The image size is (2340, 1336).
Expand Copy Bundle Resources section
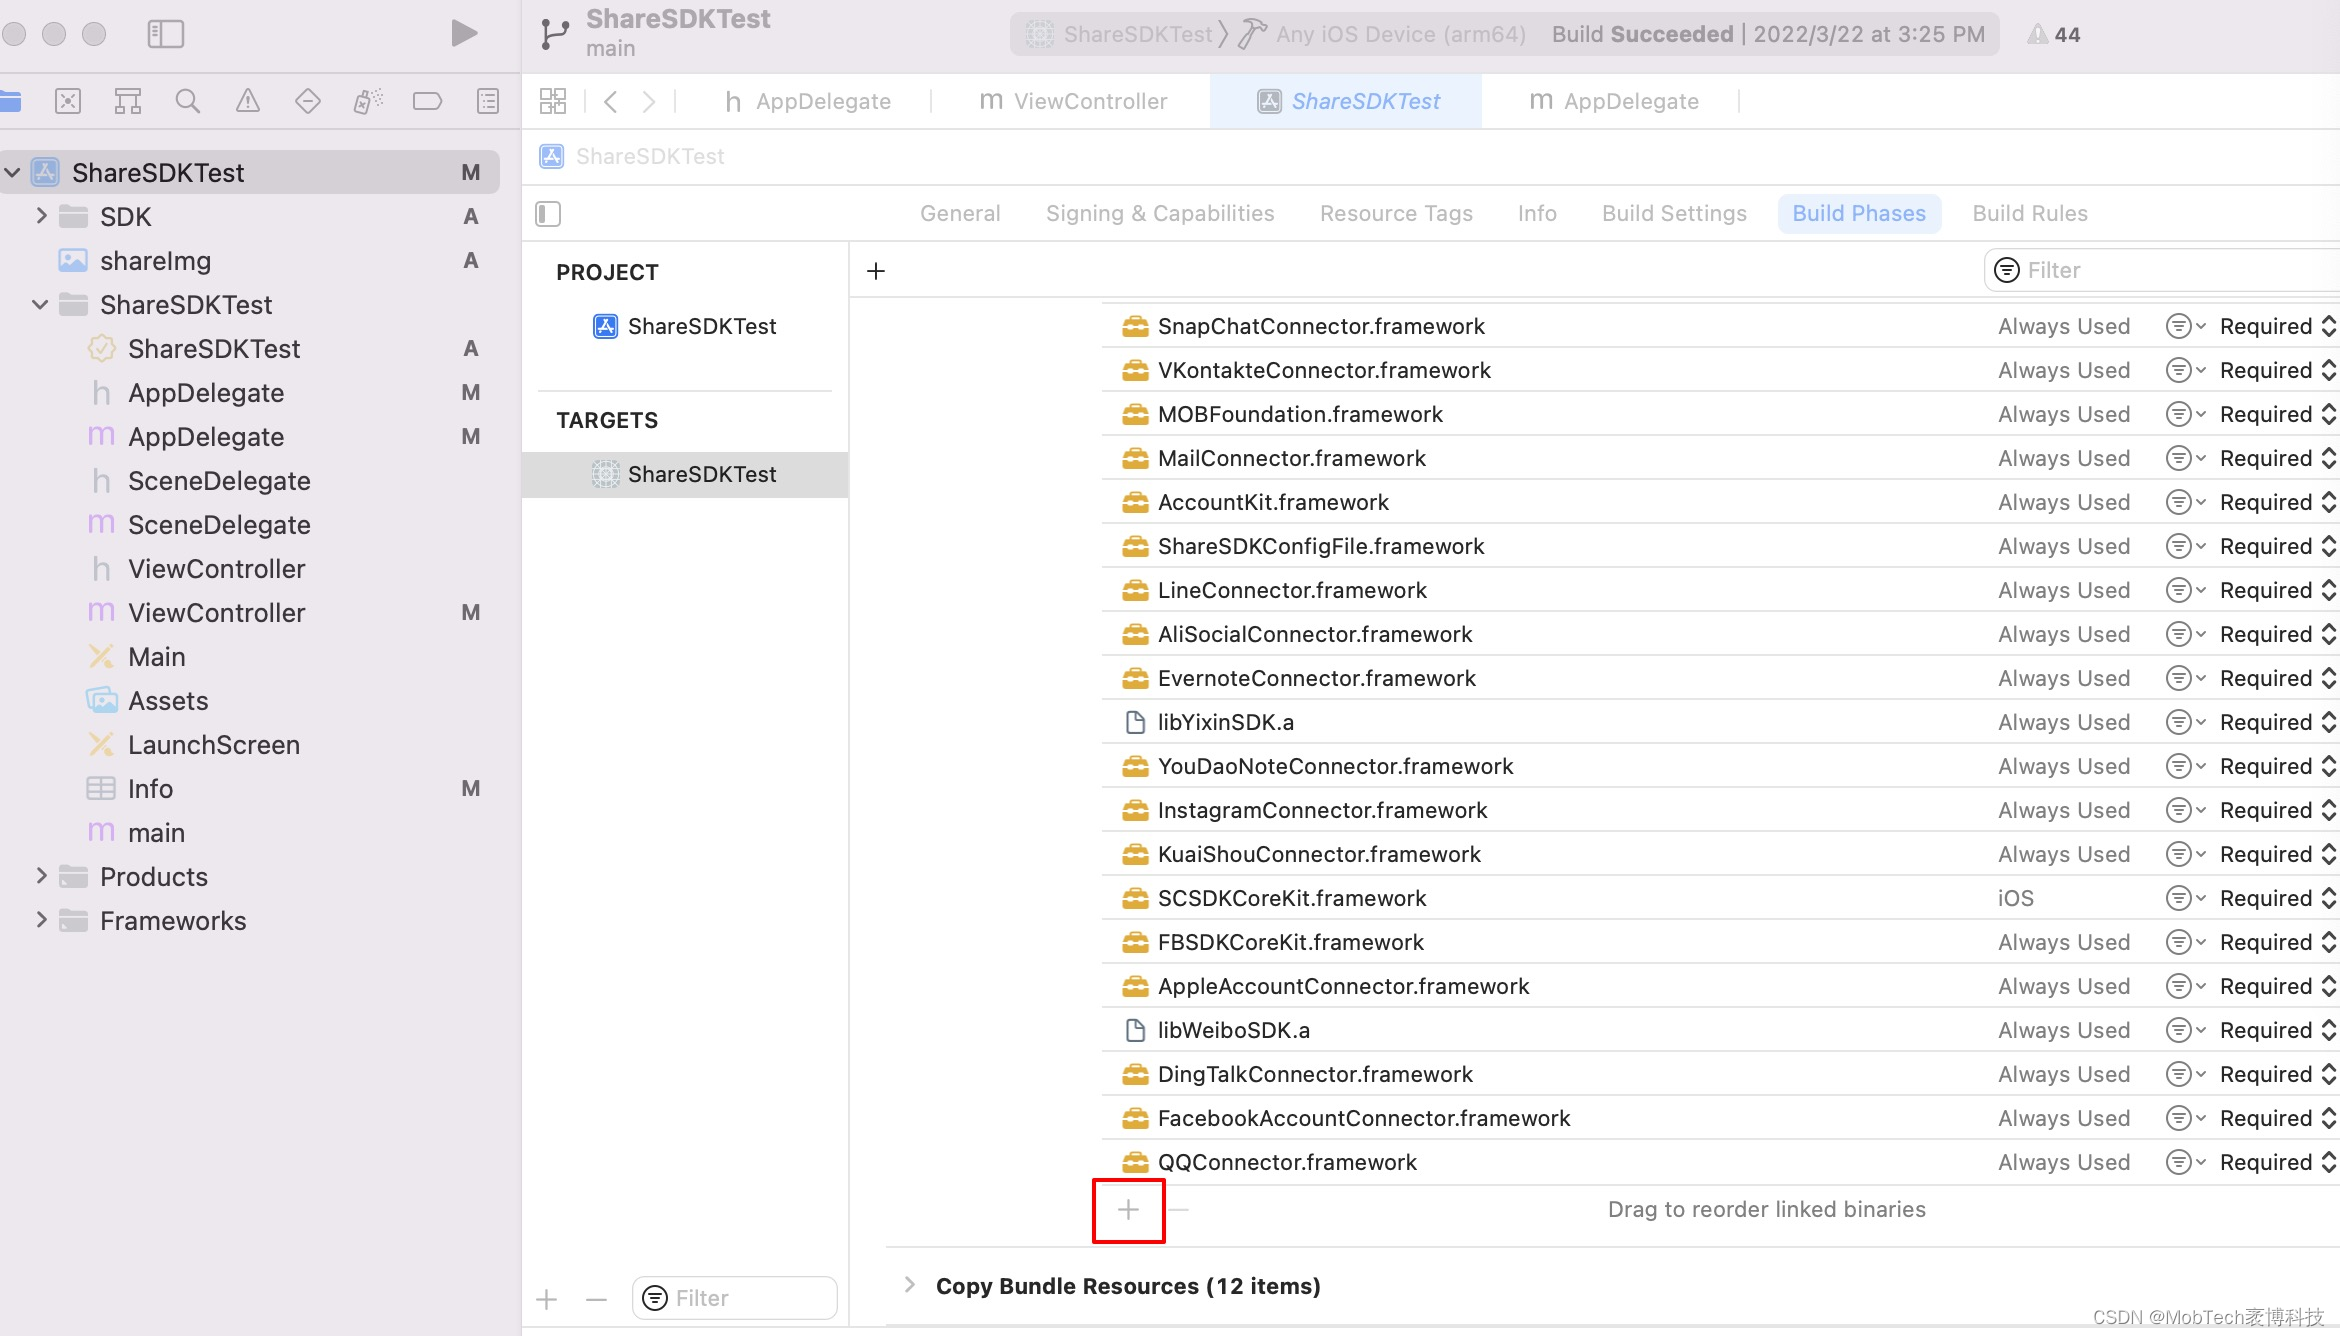[908, 1285]
